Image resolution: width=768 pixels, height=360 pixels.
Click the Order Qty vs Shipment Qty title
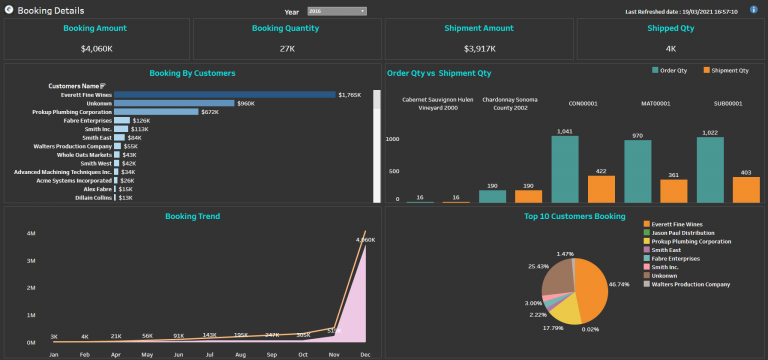coord(439,73)
